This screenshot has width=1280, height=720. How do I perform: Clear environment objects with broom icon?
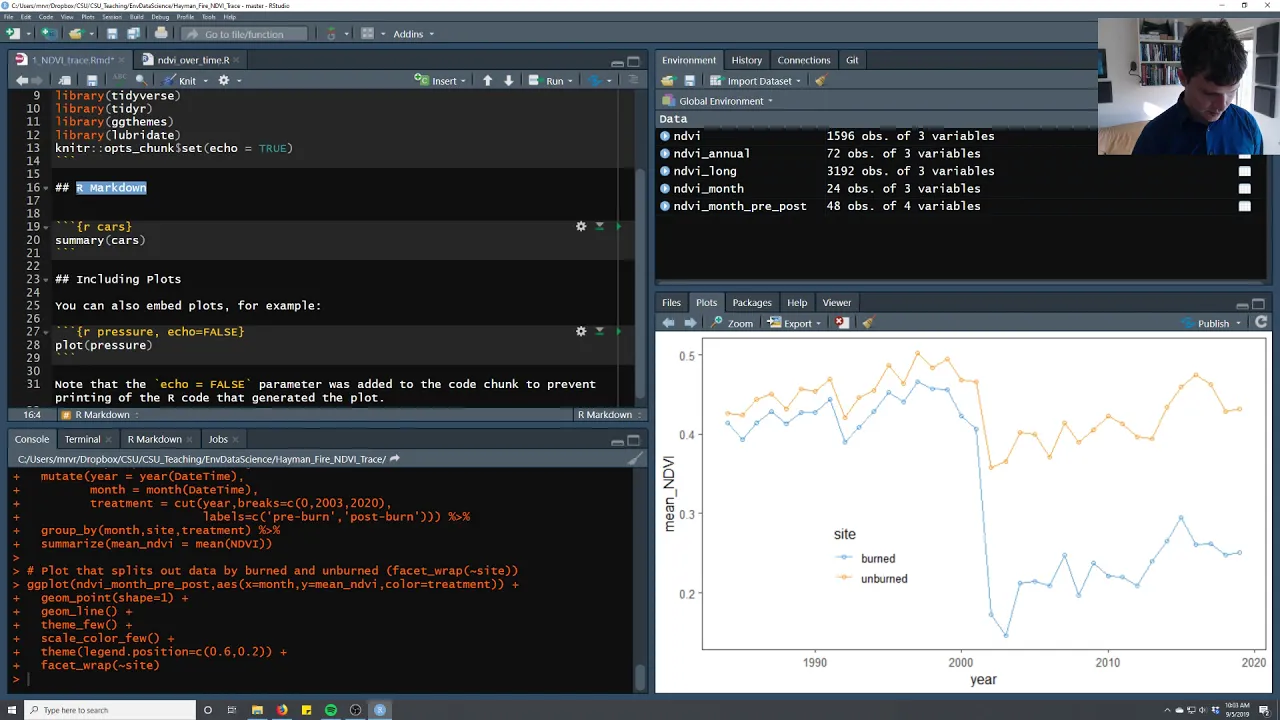pyautogui.click(x=820, y=81)
